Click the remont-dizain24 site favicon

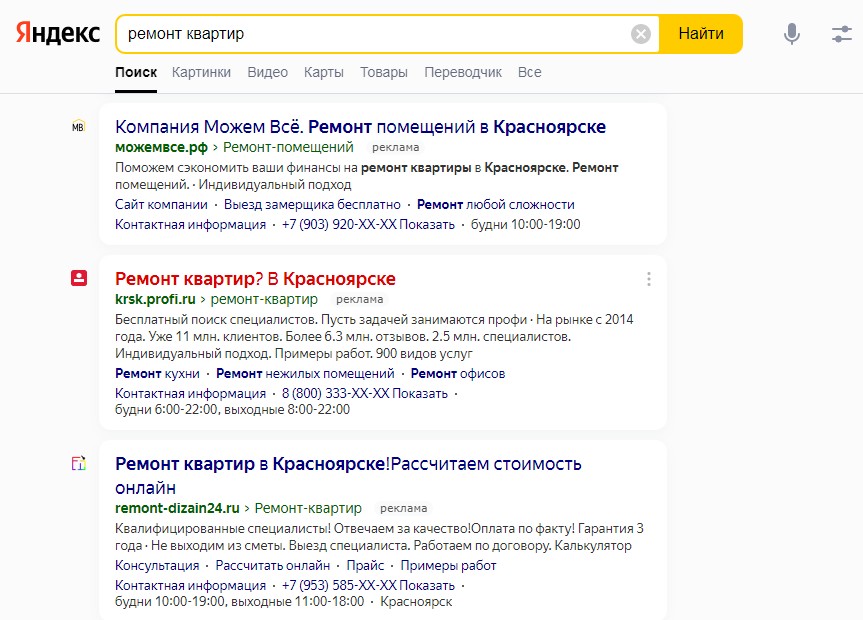click(79, 464)
